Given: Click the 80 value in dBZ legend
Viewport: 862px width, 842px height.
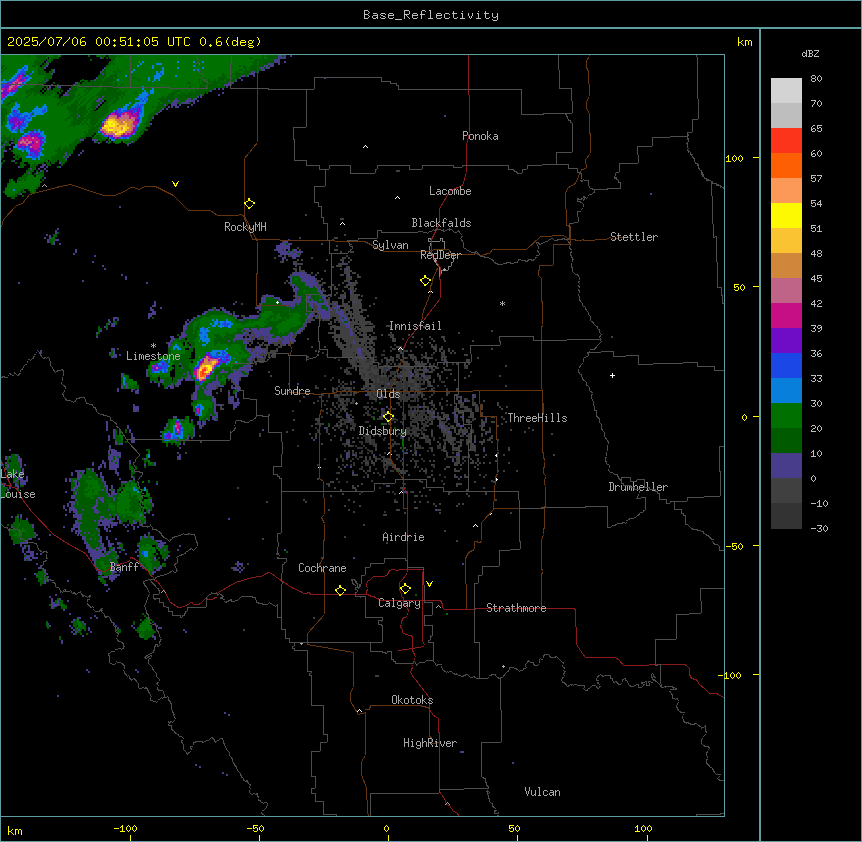Looking at the screenshot, I should pyautogui.click(x=816, y=79).
